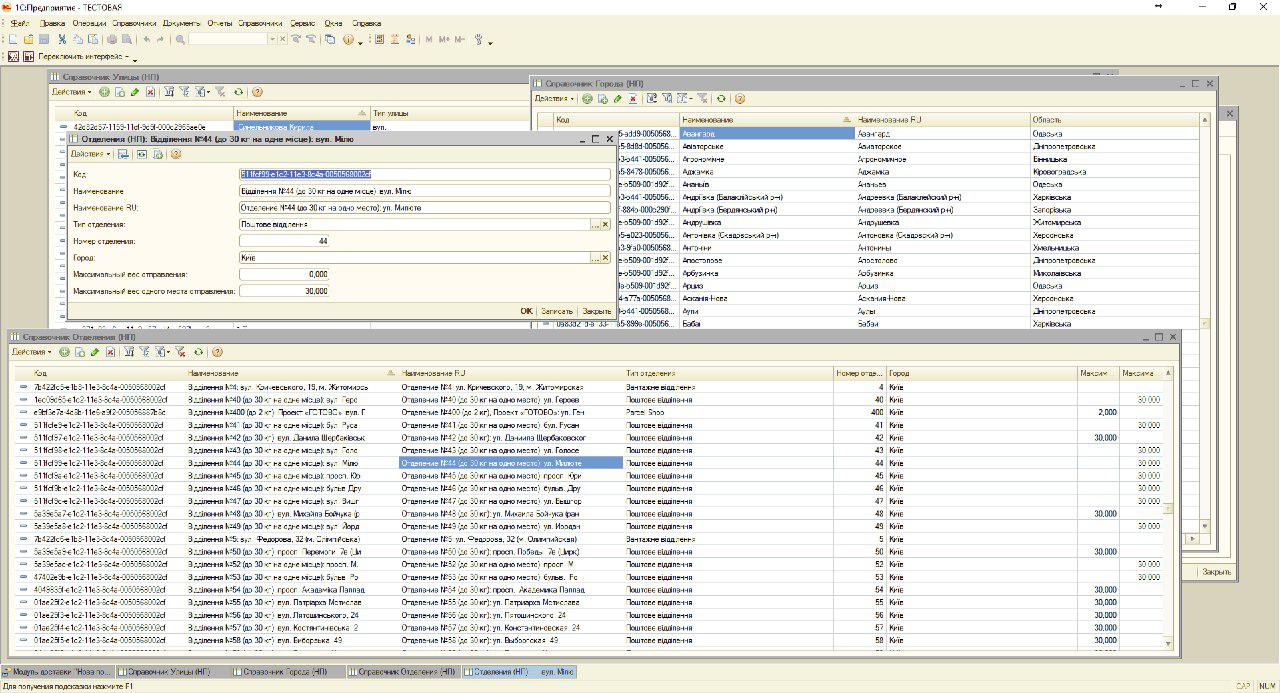The width and height of the screenshot is (1280, 693).
Task: Open help in Справочник Города toolbar
Action: coord(740,99)
